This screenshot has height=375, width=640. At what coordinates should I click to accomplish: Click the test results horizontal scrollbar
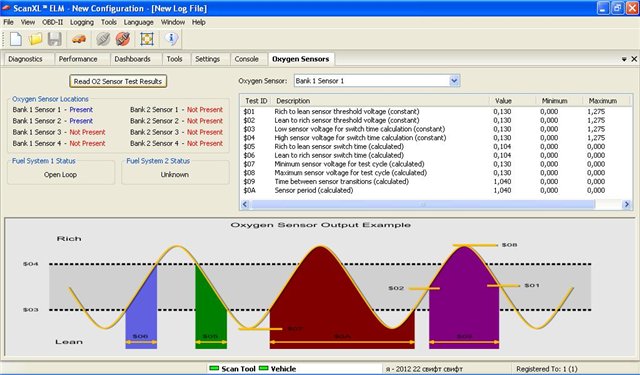[x=423, y=204]
